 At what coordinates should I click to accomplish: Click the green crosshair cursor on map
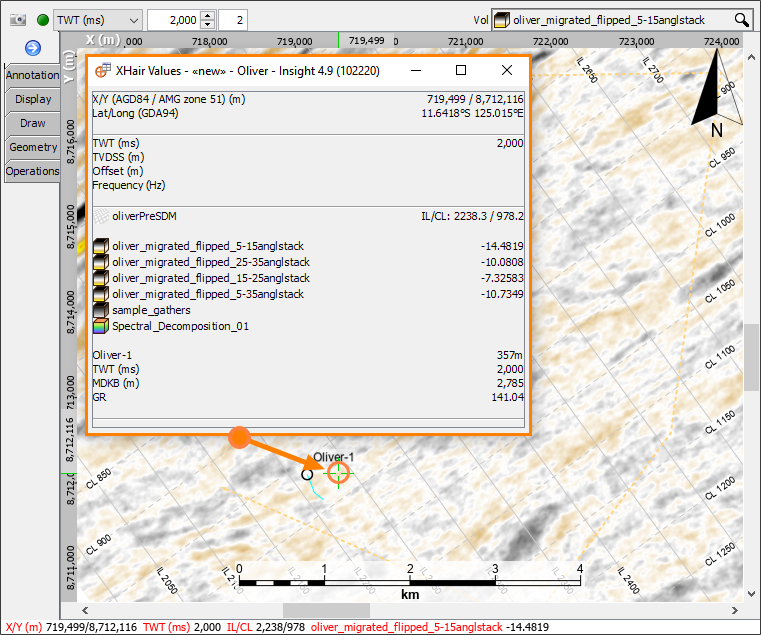338,472
